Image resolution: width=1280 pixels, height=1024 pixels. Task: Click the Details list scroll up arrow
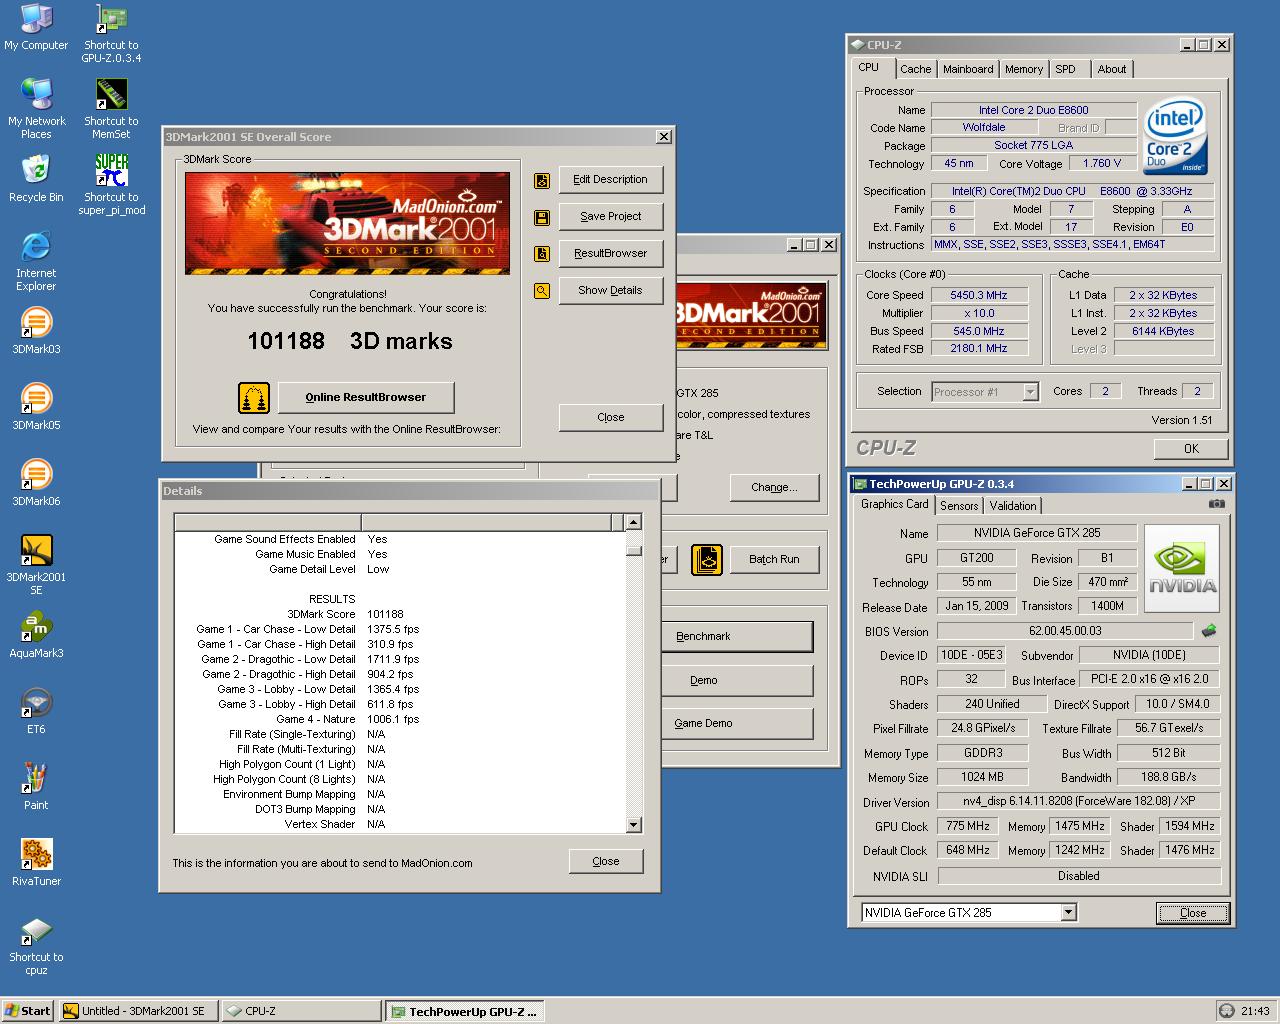coord(633,523)
